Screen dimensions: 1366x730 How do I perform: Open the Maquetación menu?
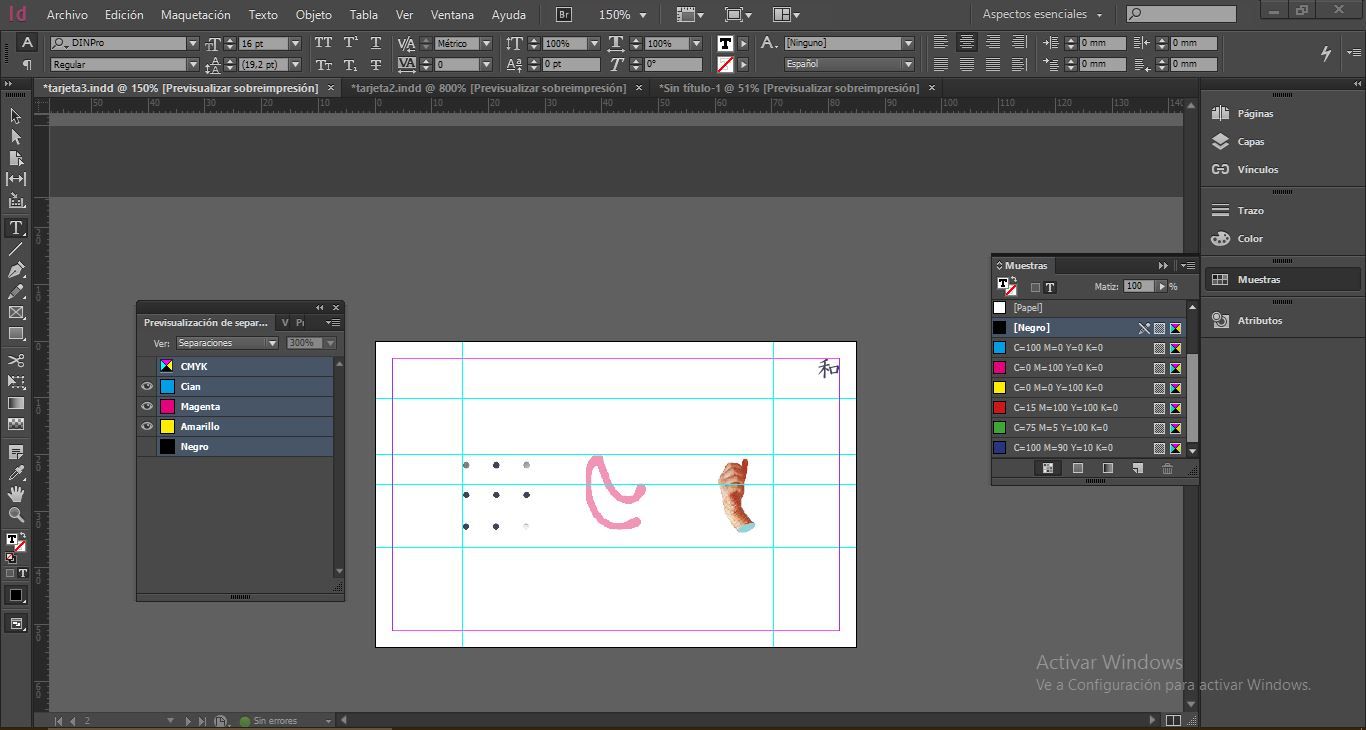(x=195, y=15)
